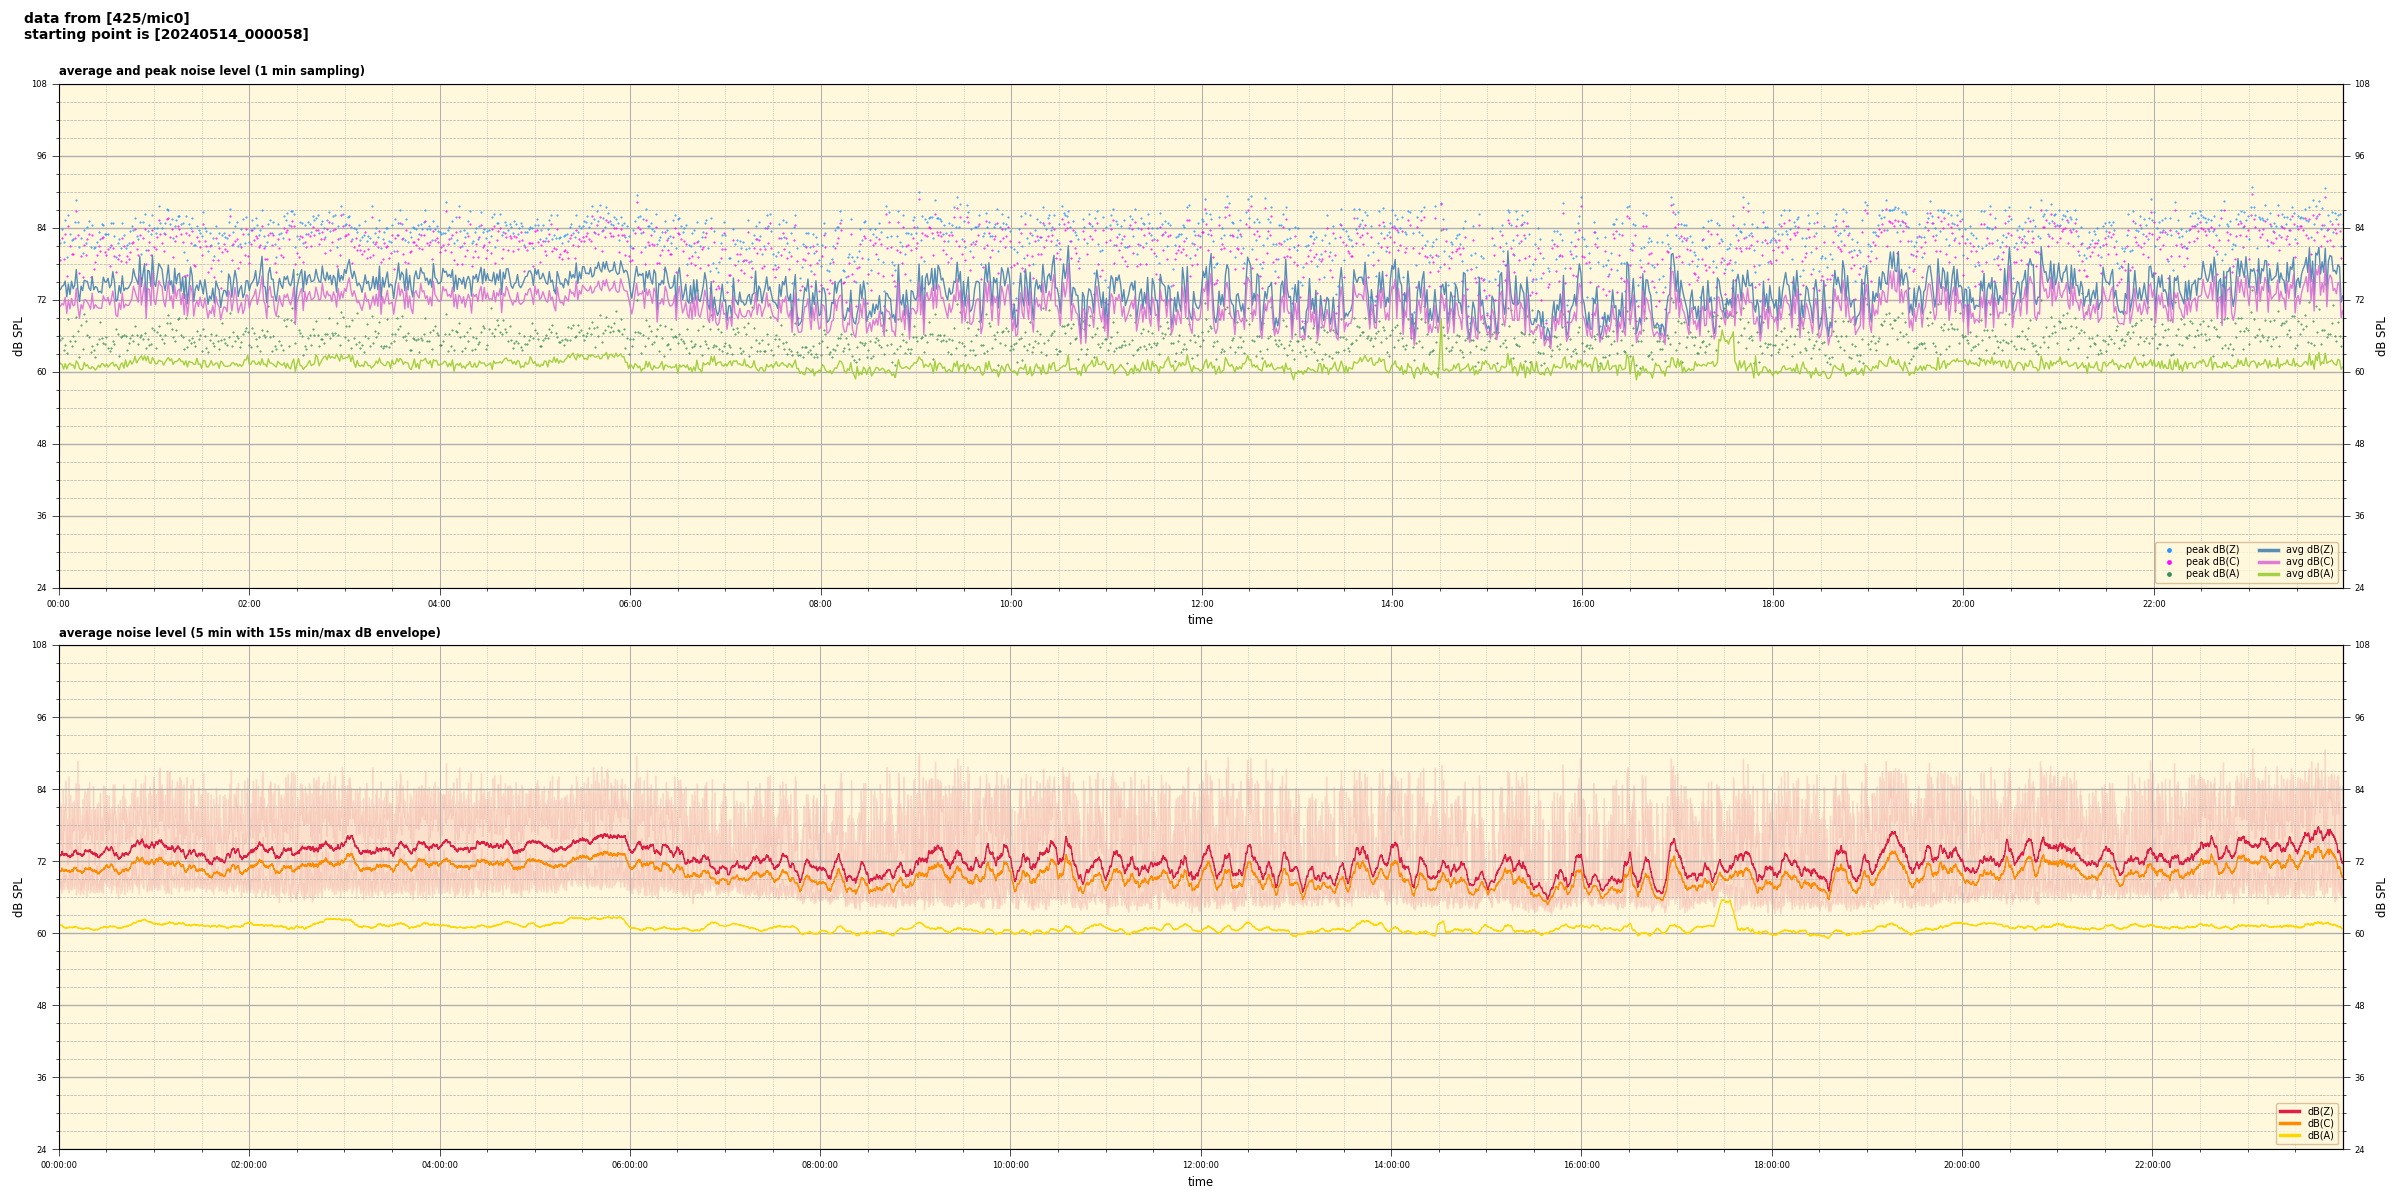This screenshot has height=1200, width=2400.
Task: Click the peak dB(C) legend marker
Action: point(2169,562)
